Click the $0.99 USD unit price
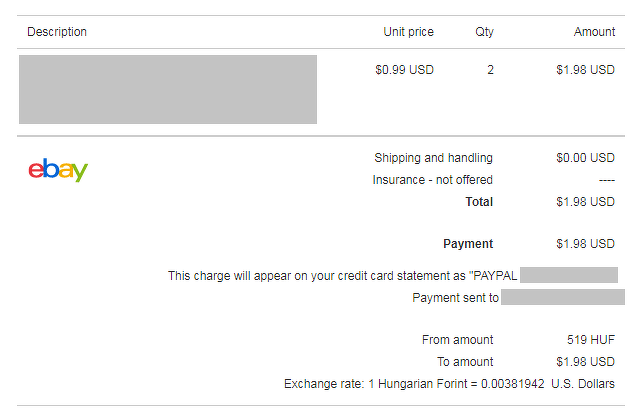 (x=404, y=70)
